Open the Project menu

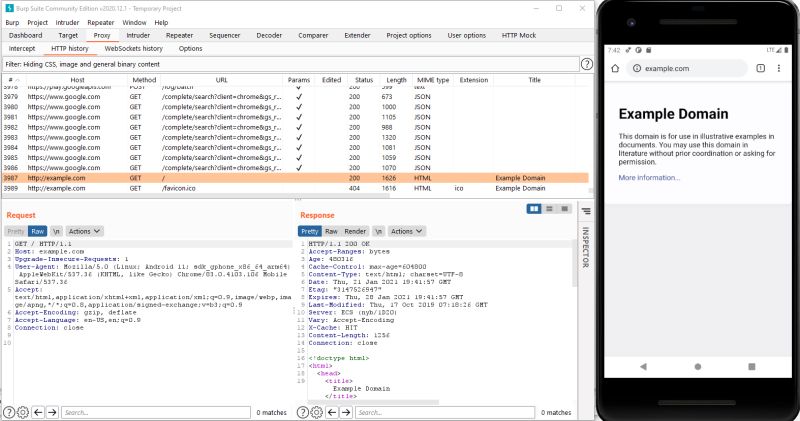(37, 22)
